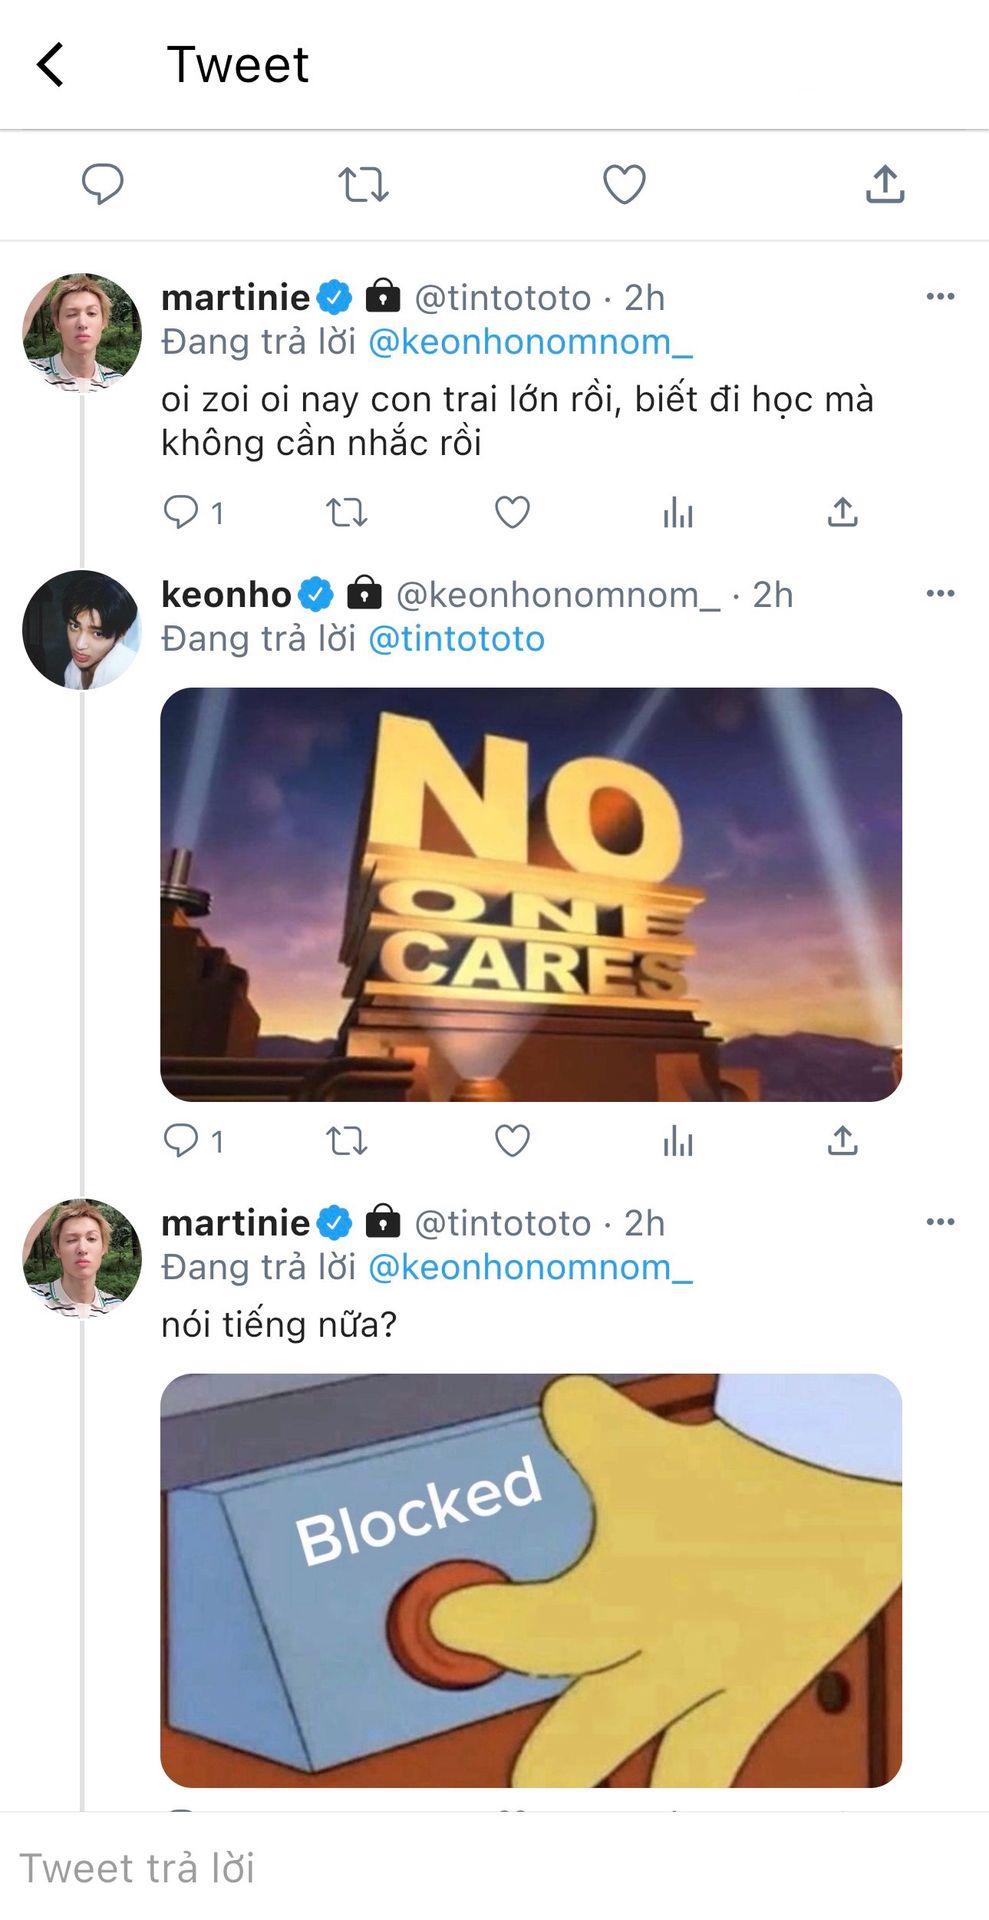Like the "oi zoi oi" reply
Screen dimensions: 989x1920
point(512,512)
